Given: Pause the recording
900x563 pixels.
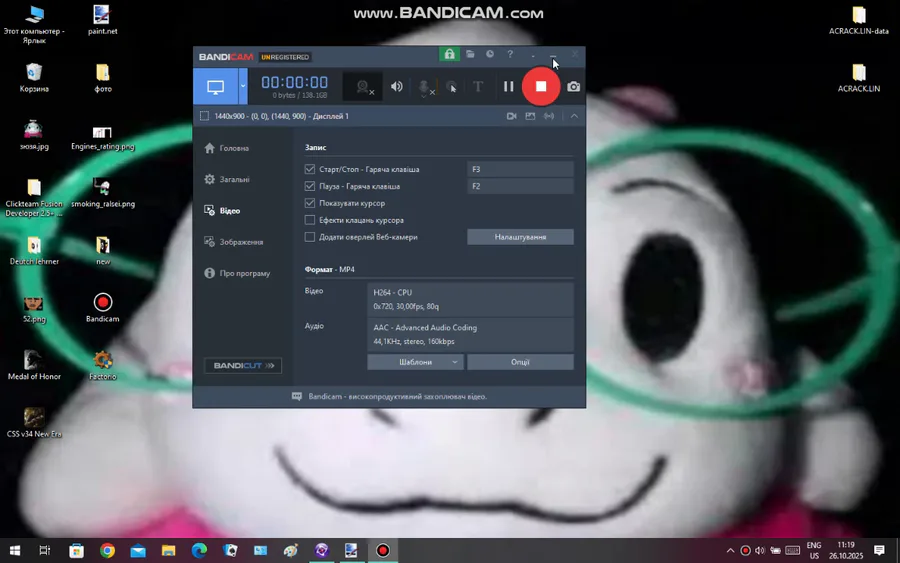Looking at the screenshot, I should pyautogui.click(x=509, y=87).
